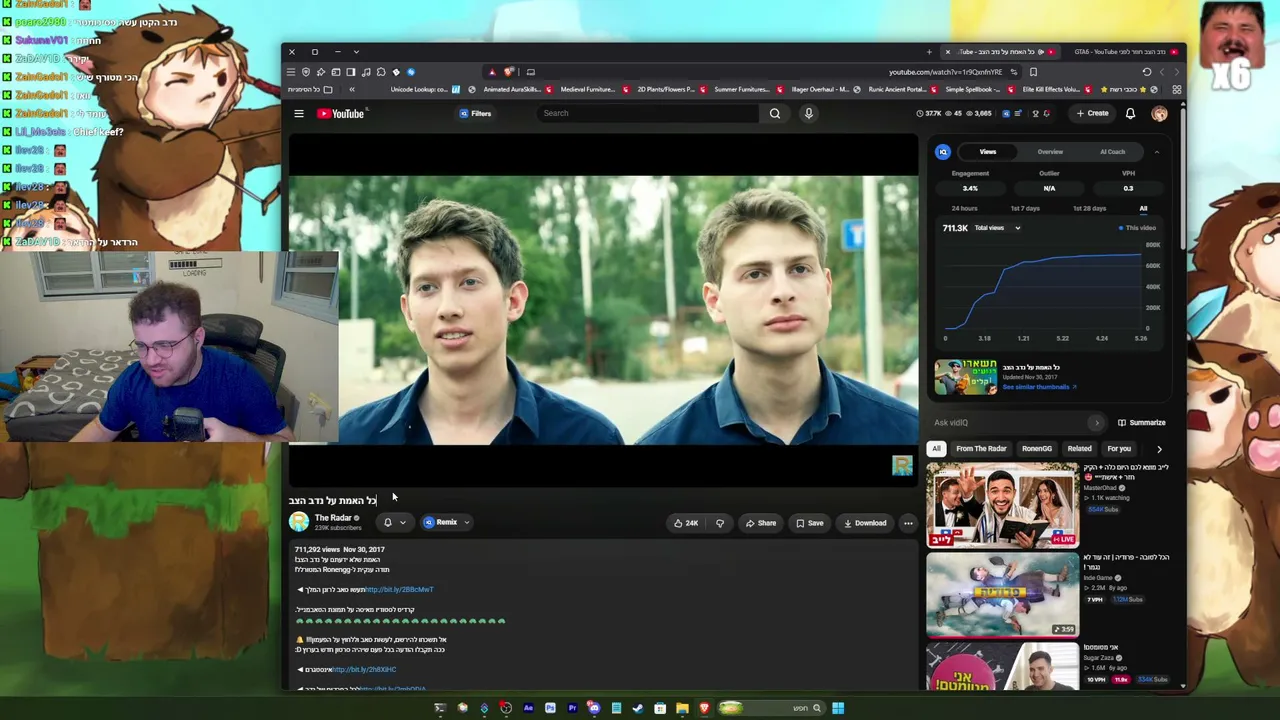
Task: Open The Radar channel name link
Action: point(333,518)
